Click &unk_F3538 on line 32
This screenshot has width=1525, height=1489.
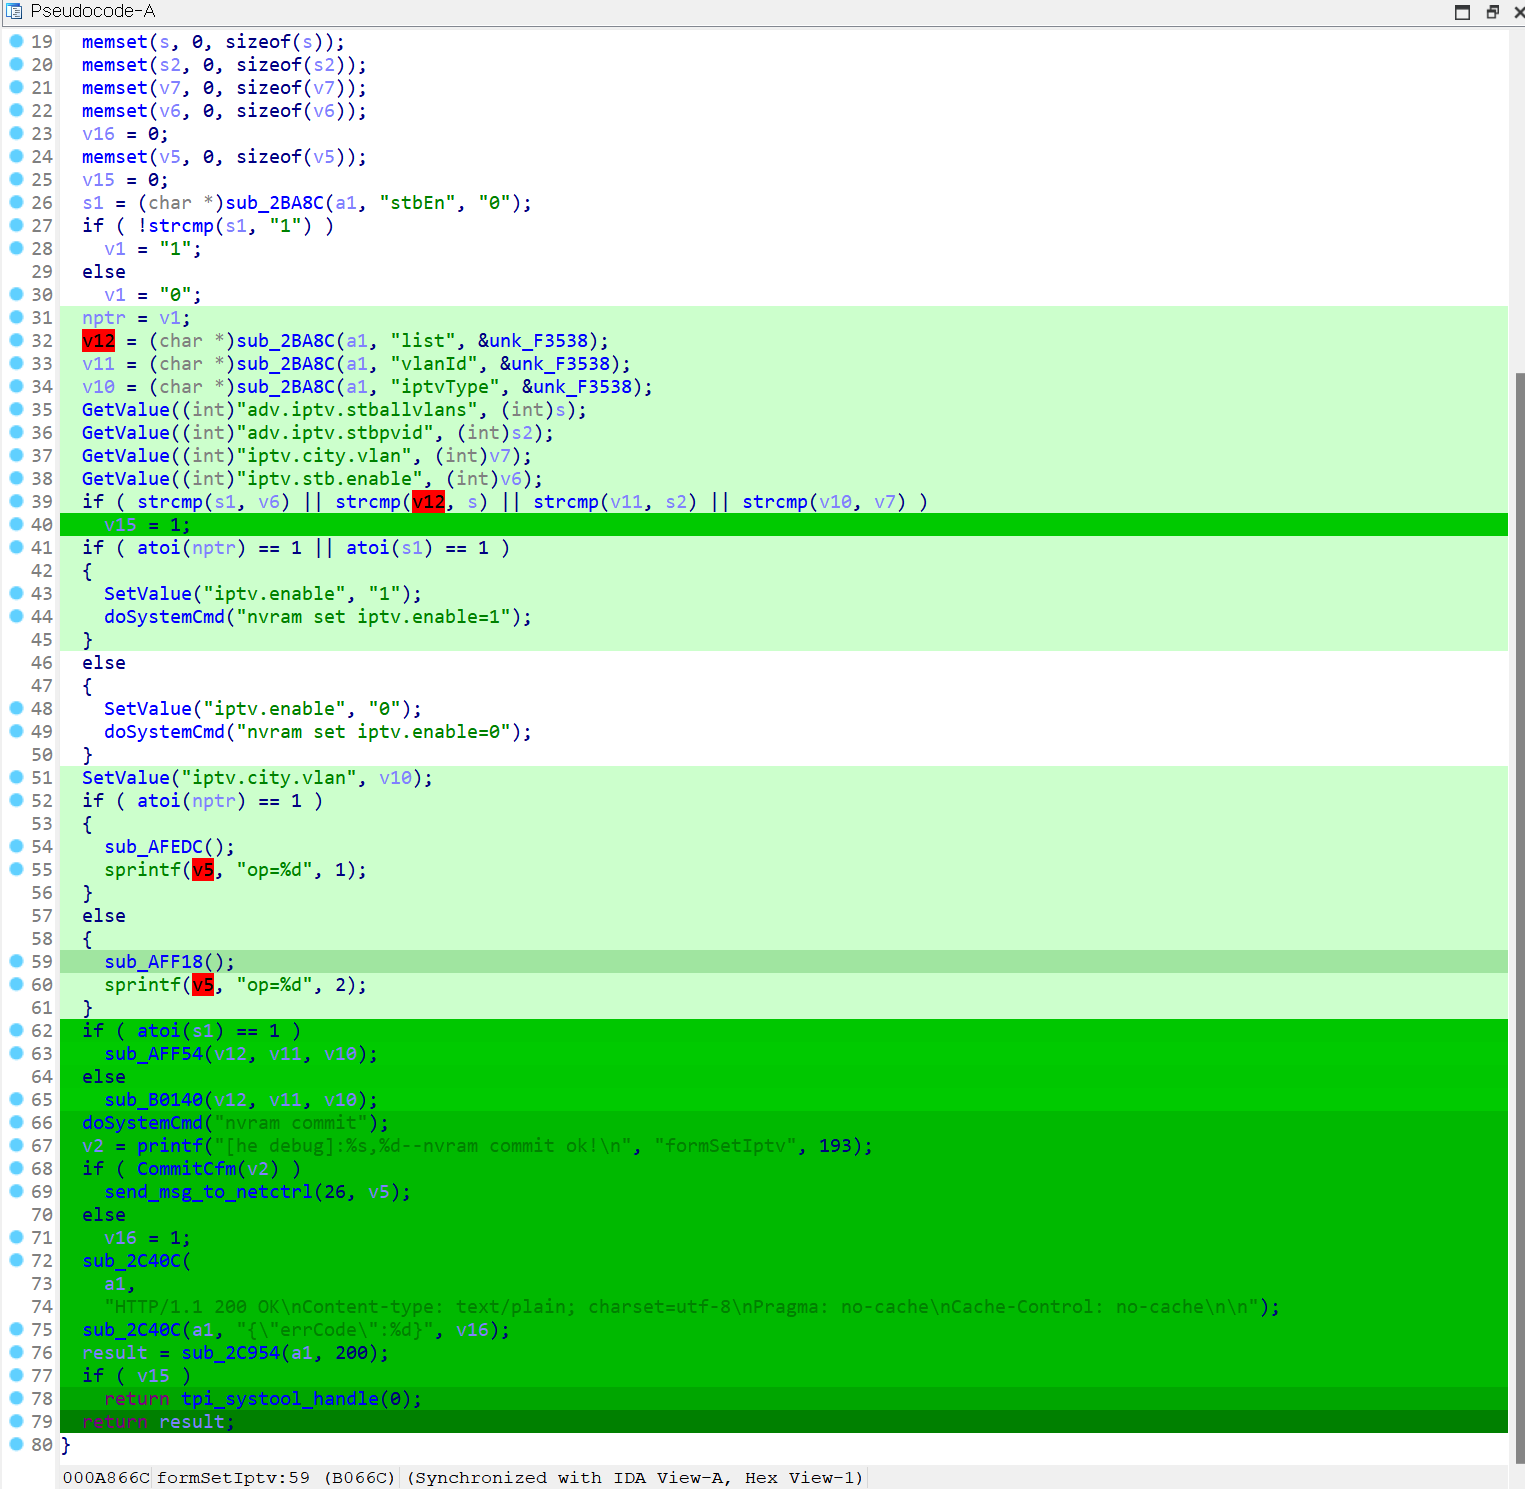click(x=533, y=341)
